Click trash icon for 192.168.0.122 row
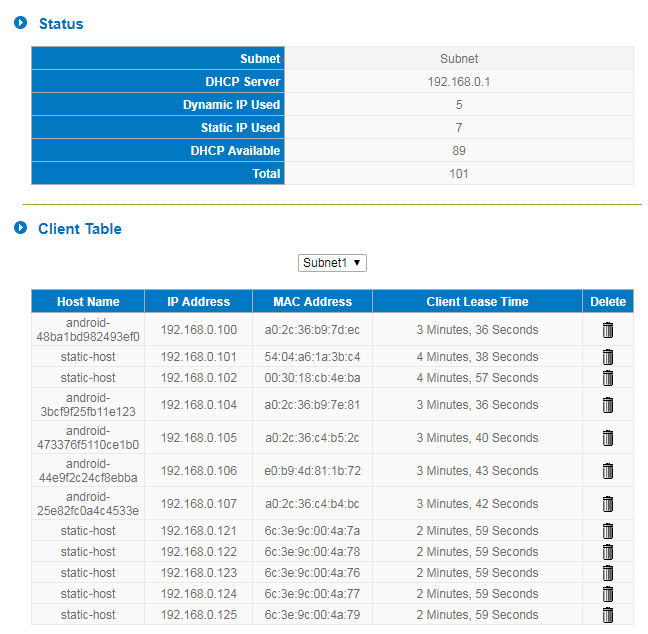648x634 pixels. 607,552
